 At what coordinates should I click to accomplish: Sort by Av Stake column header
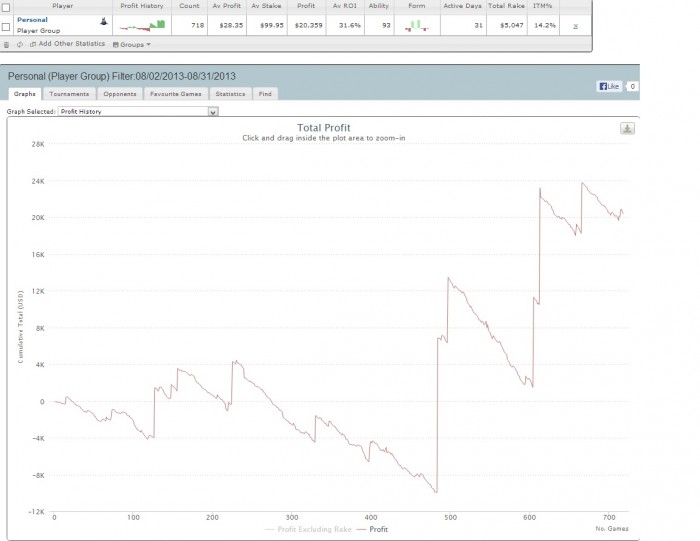[267, 6]
